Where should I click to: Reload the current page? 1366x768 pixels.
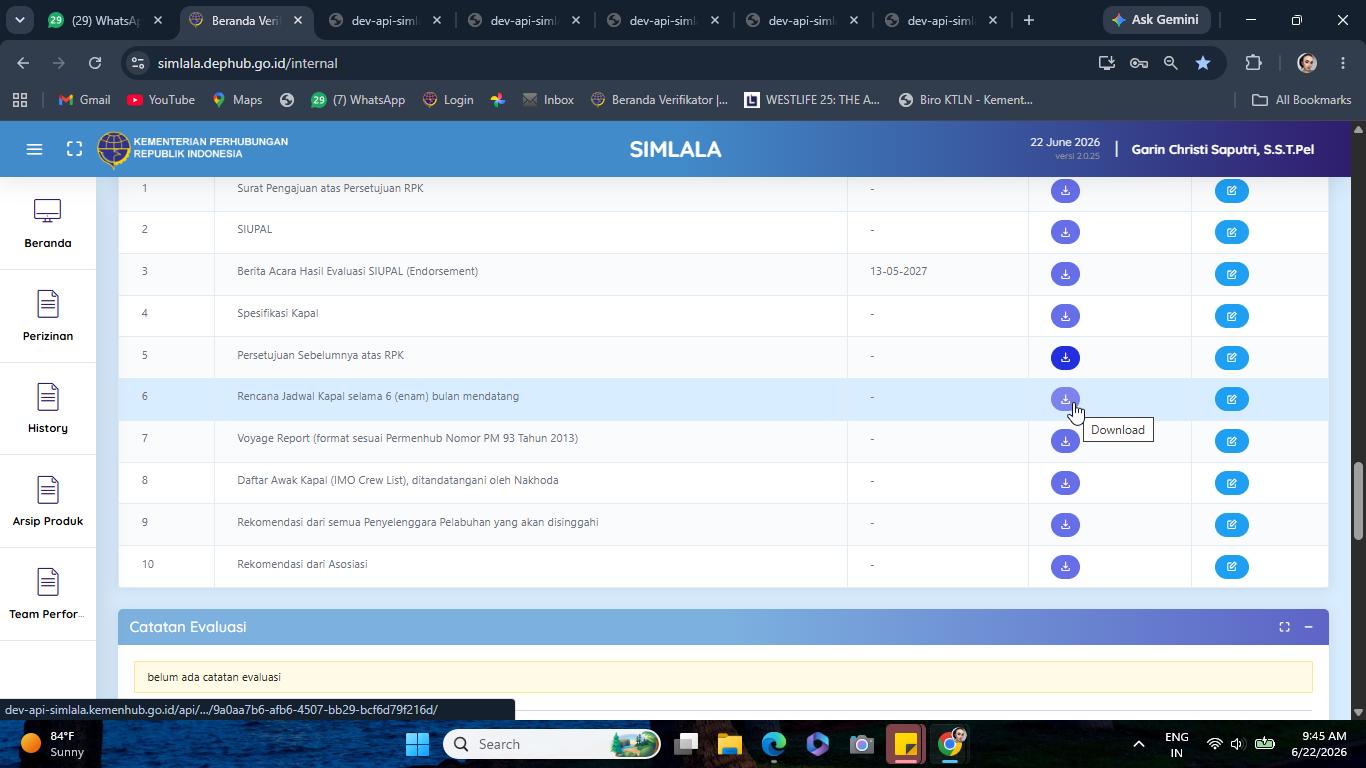(95, 63)
